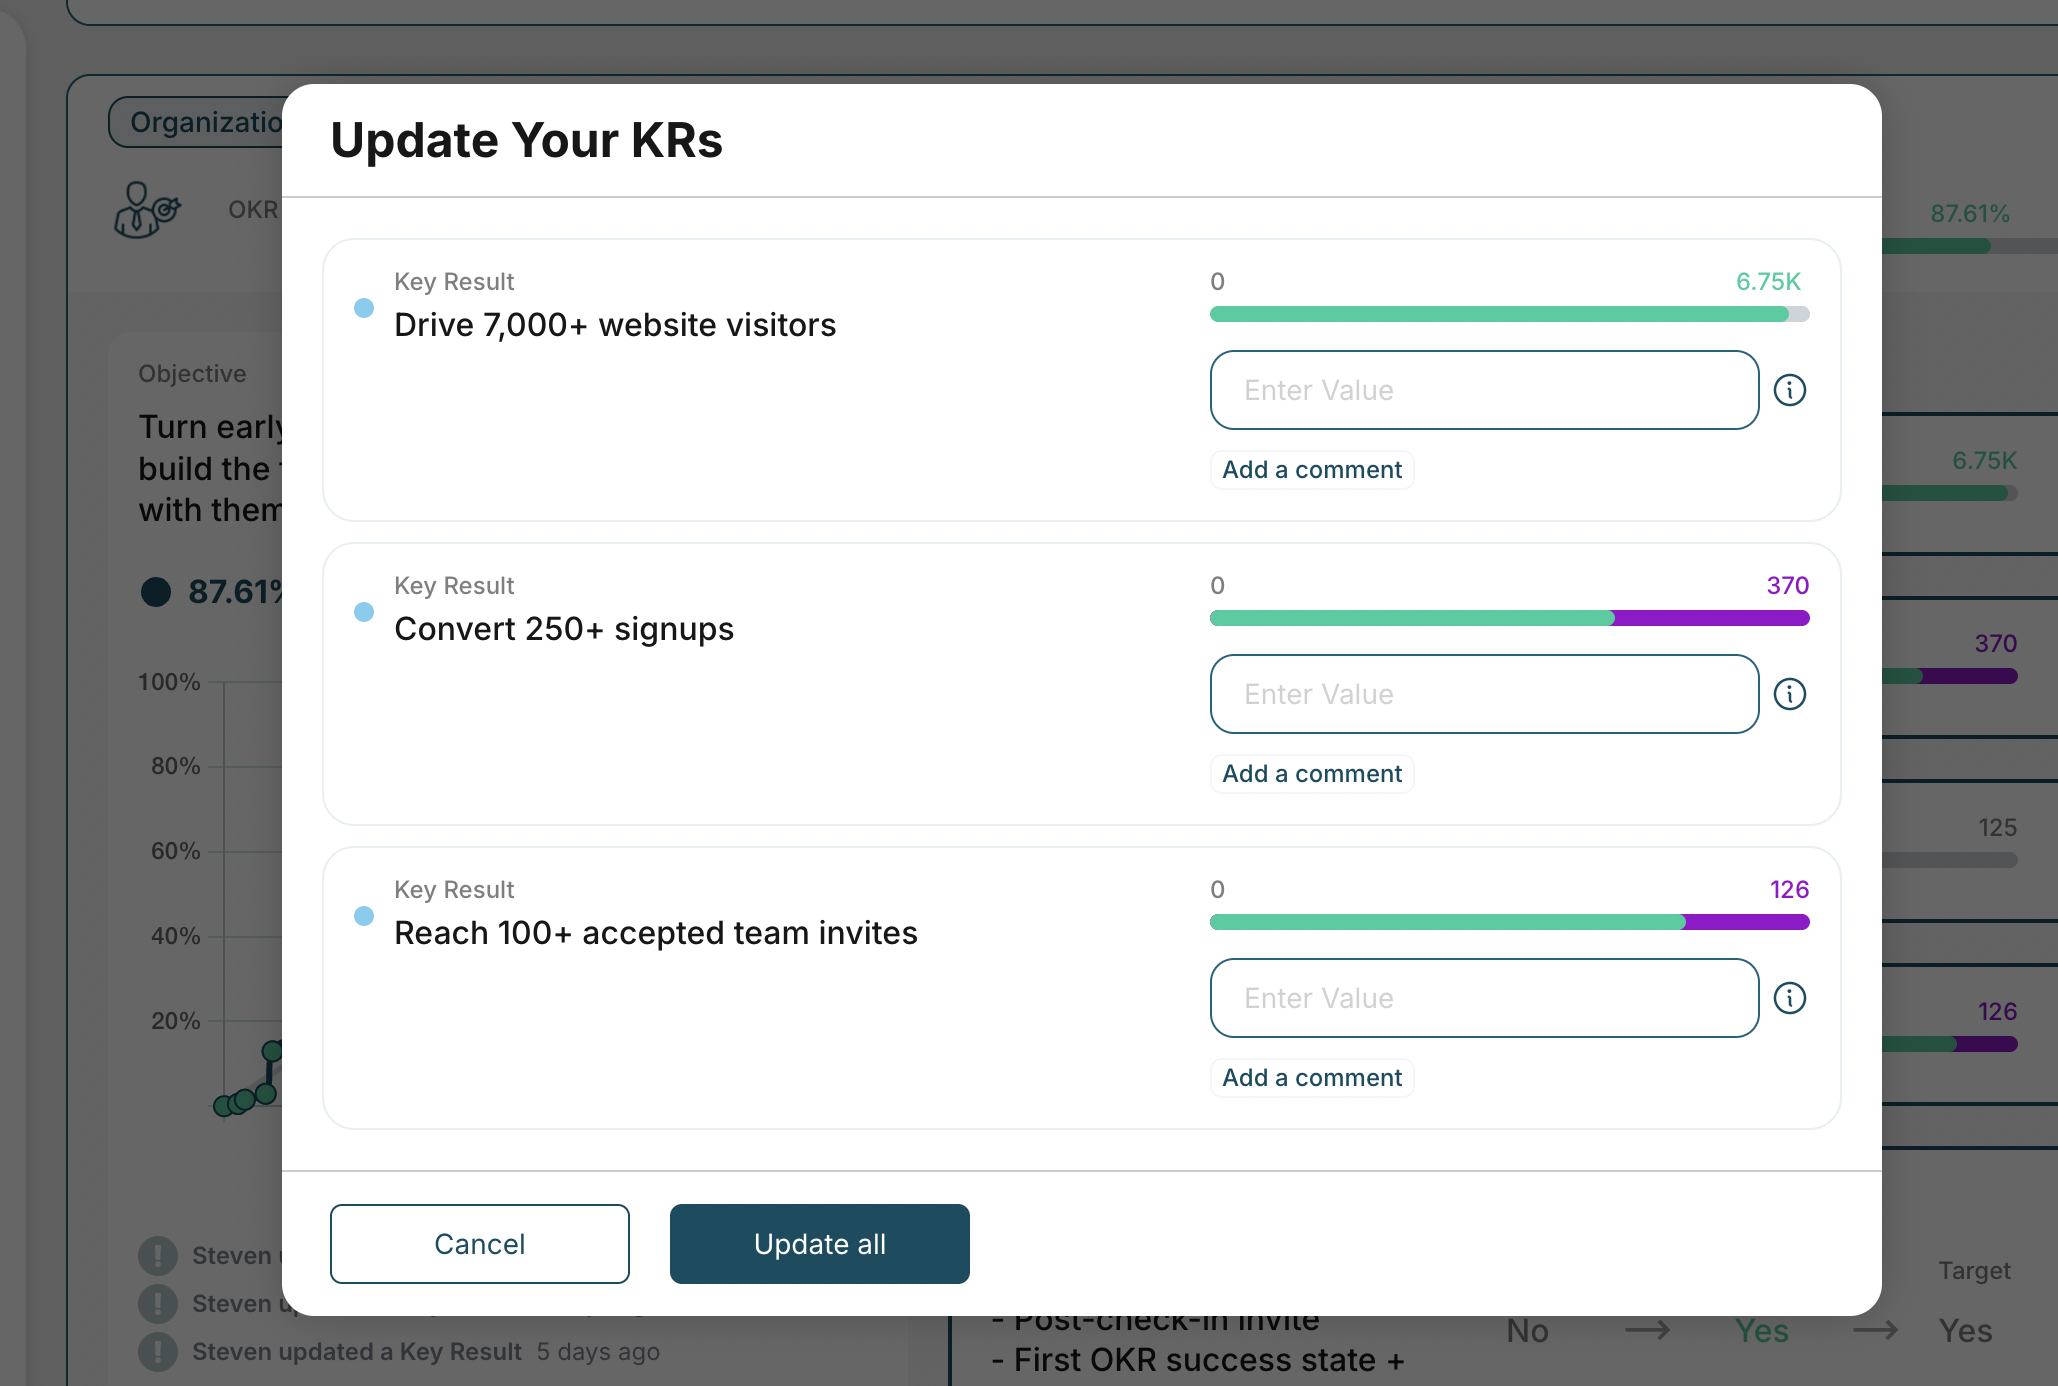
Task: Click info icon for website visitors KR
Action: pos(1789,390)
